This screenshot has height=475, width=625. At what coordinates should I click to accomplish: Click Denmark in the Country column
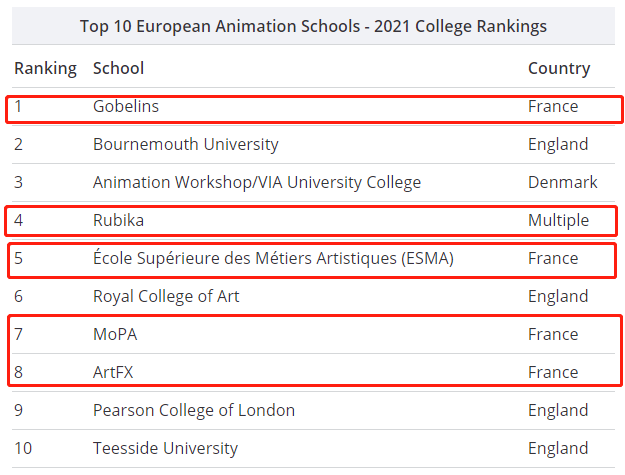click(x=563, y=183)
